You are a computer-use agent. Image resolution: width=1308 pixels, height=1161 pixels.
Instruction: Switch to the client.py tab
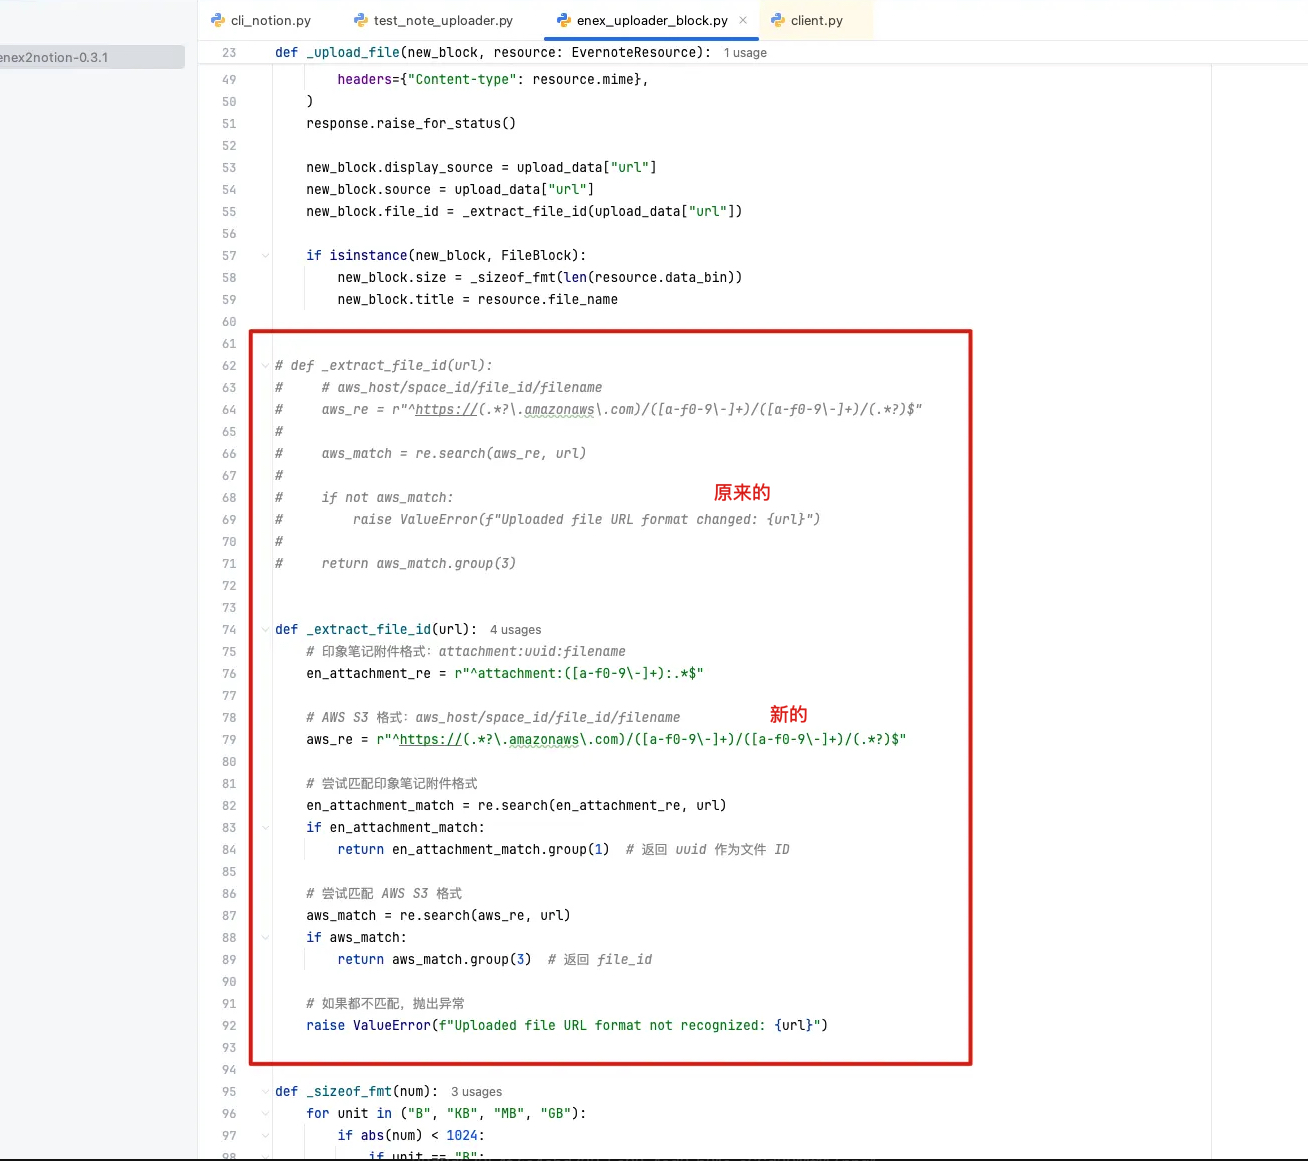[x=816, y=20]
